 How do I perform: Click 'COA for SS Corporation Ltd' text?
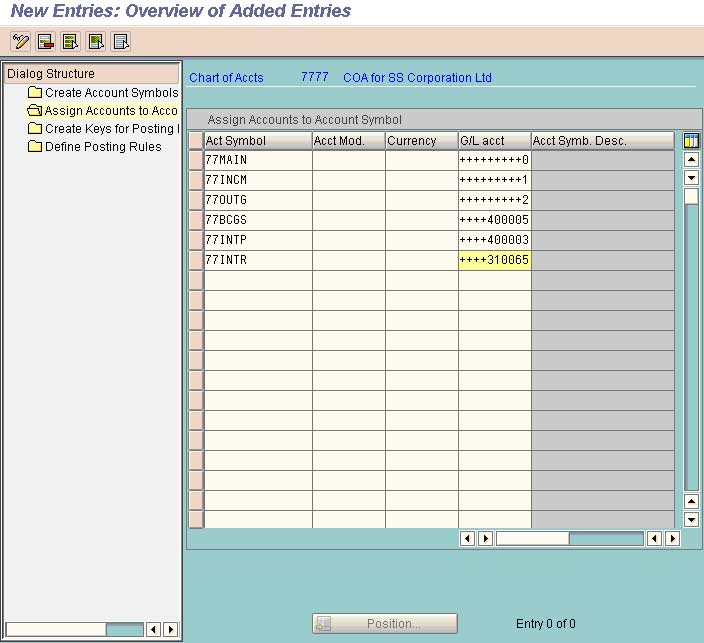[417, 77]
